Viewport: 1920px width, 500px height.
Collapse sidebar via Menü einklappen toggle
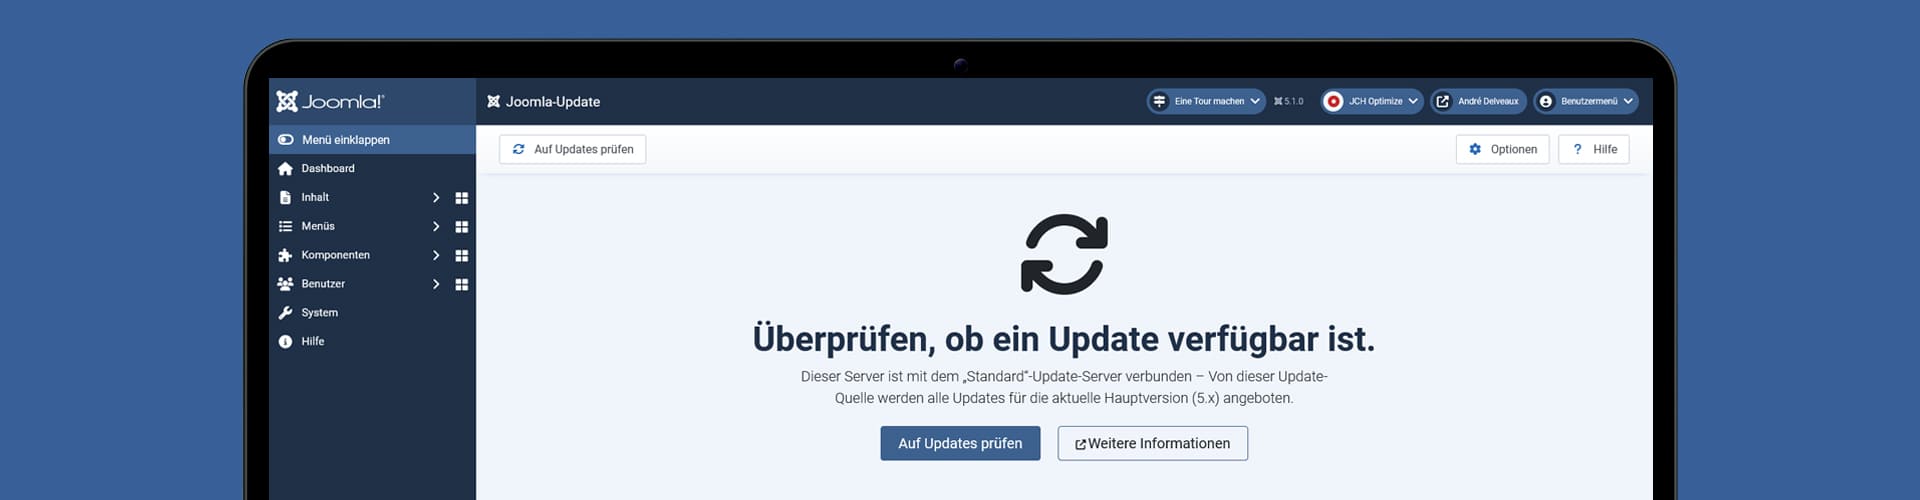(372, 140)
